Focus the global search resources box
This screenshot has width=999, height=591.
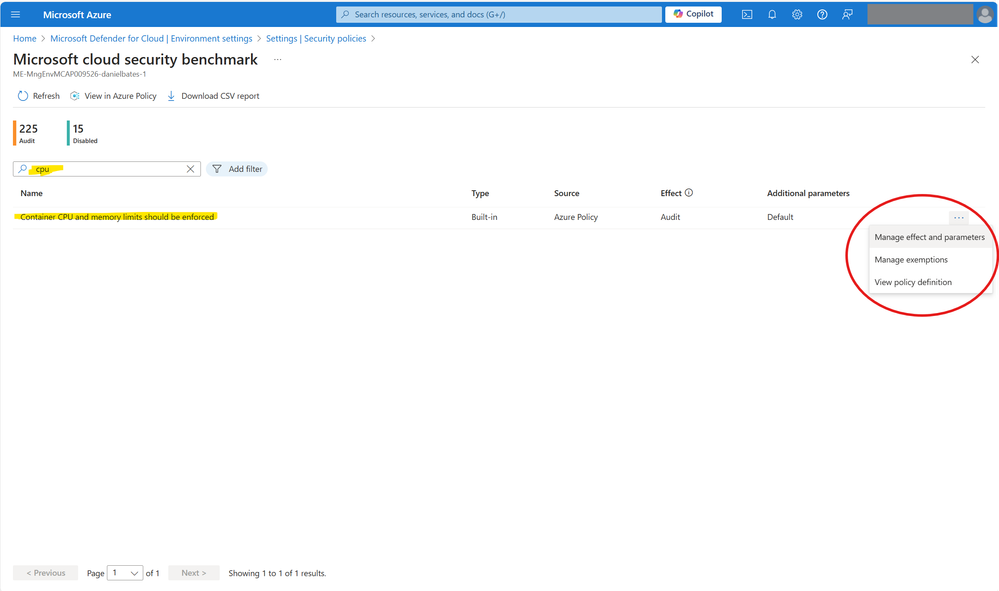tap(499, 14)
